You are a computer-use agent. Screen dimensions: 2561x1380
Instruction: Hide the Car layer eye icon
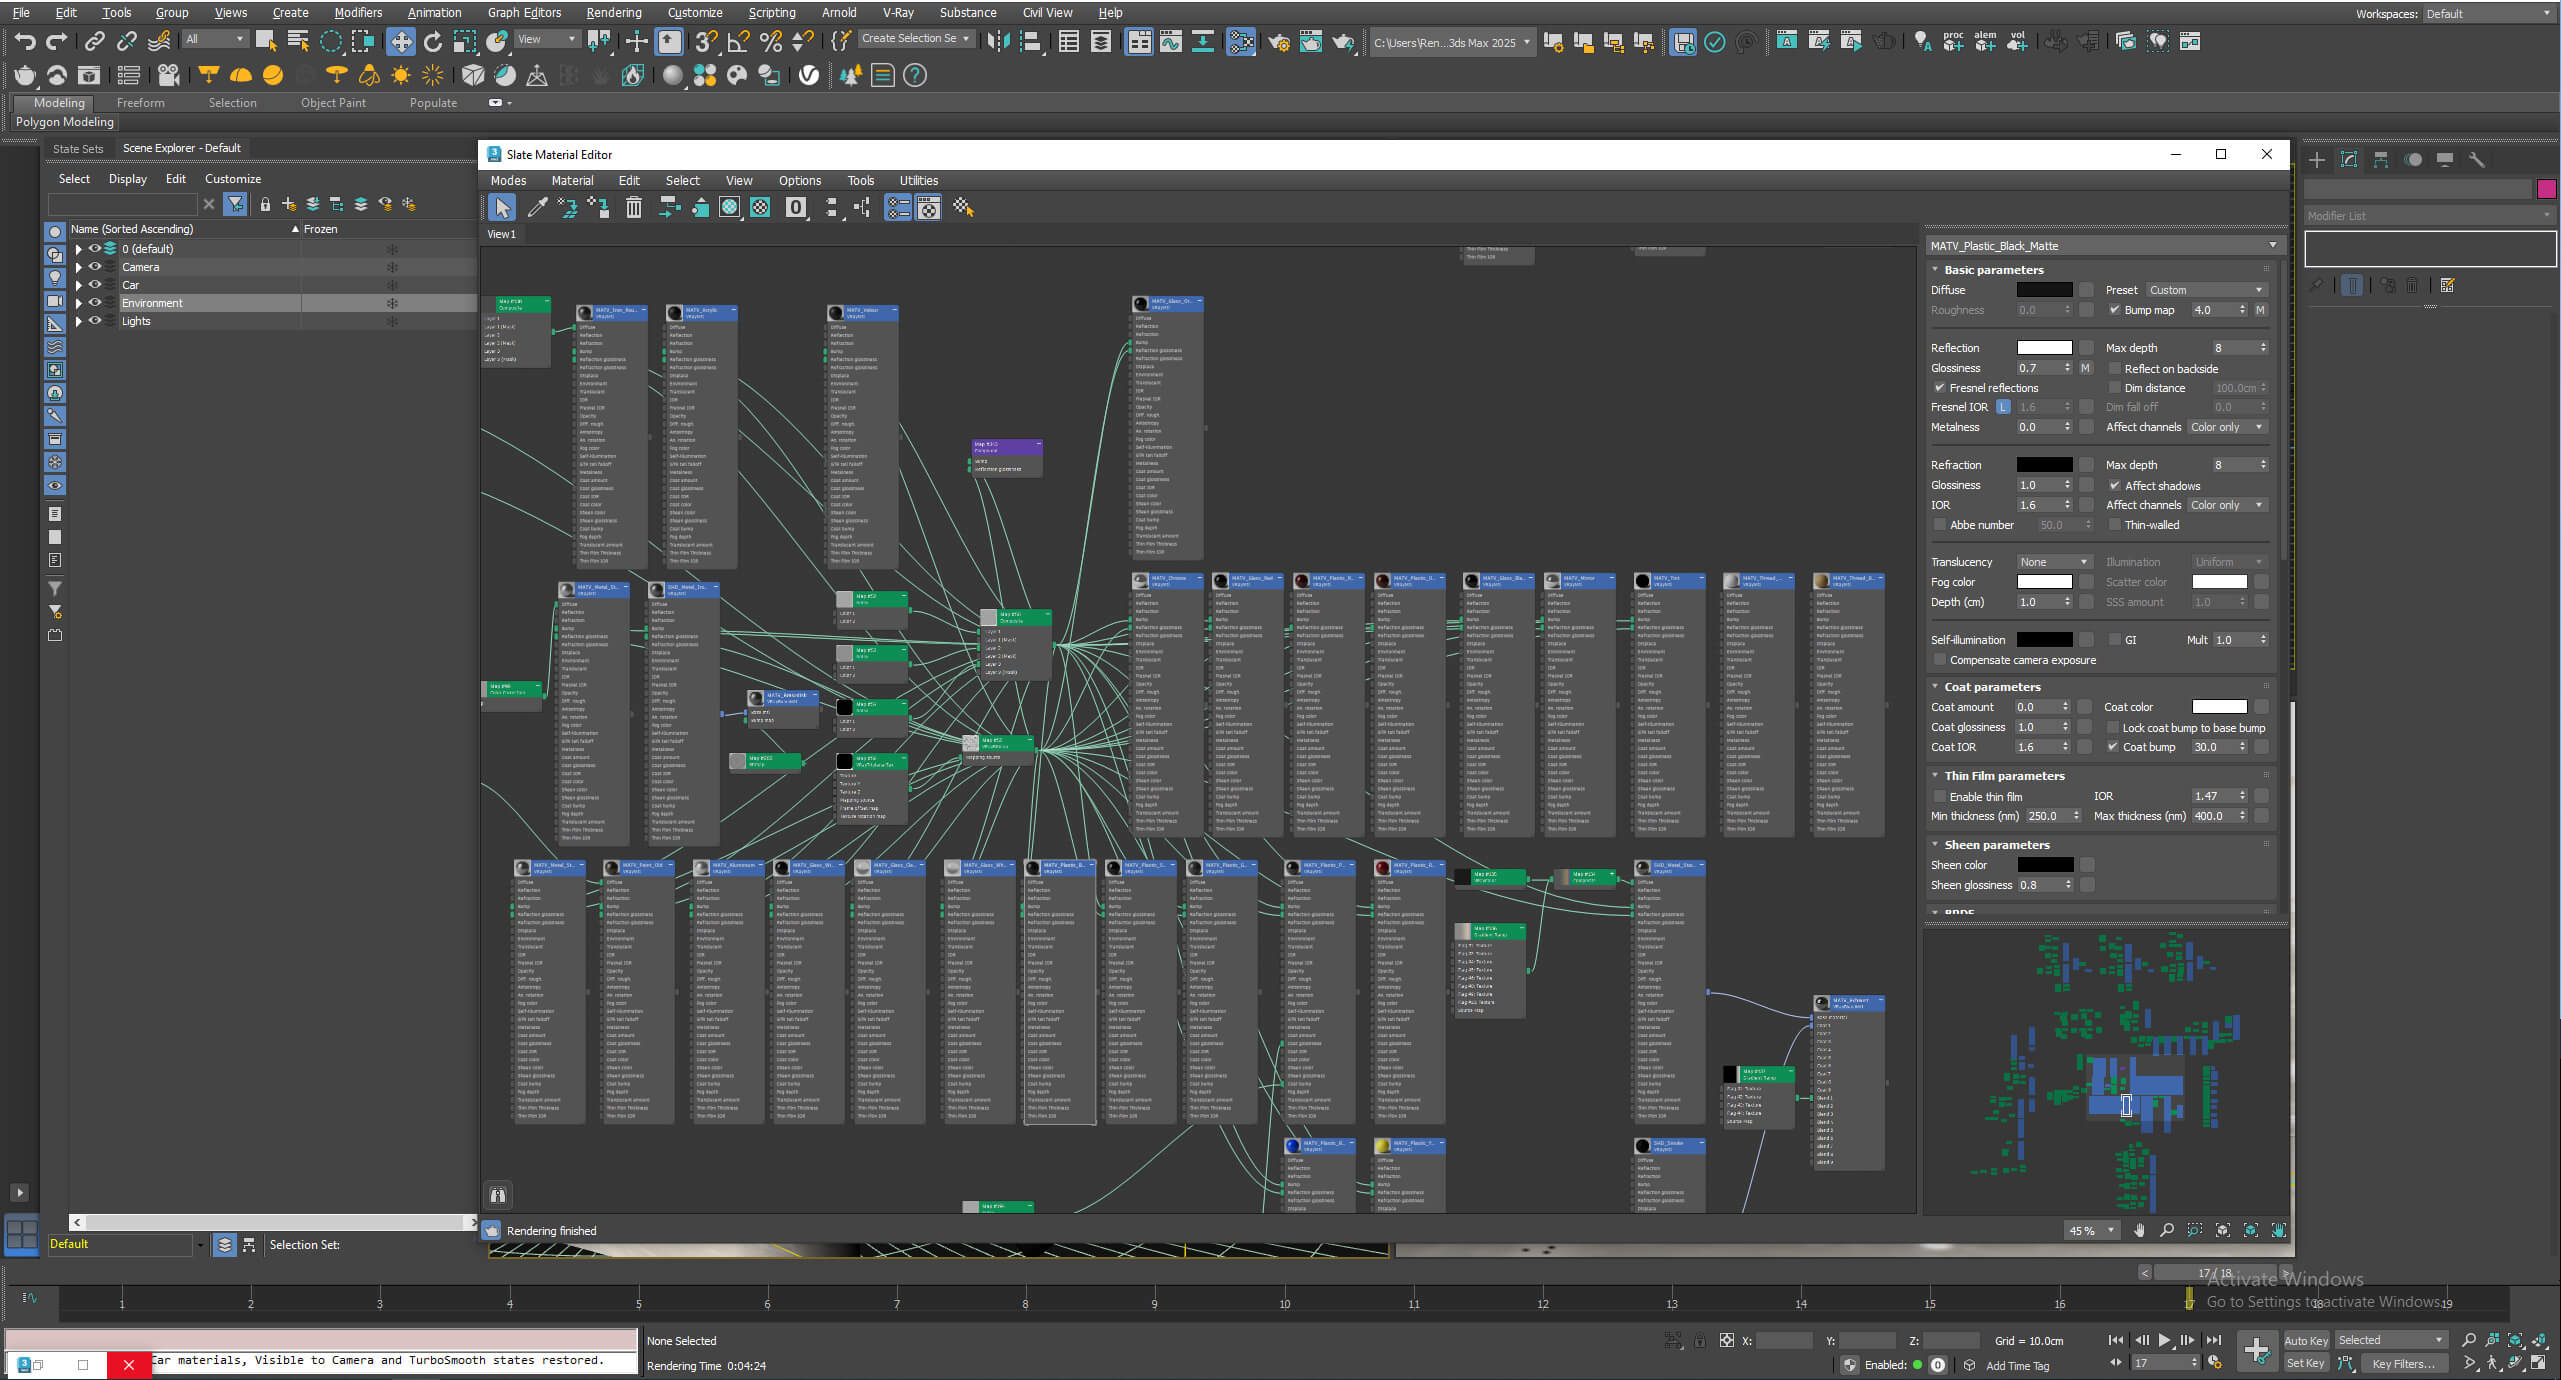[x=95, y=285]
